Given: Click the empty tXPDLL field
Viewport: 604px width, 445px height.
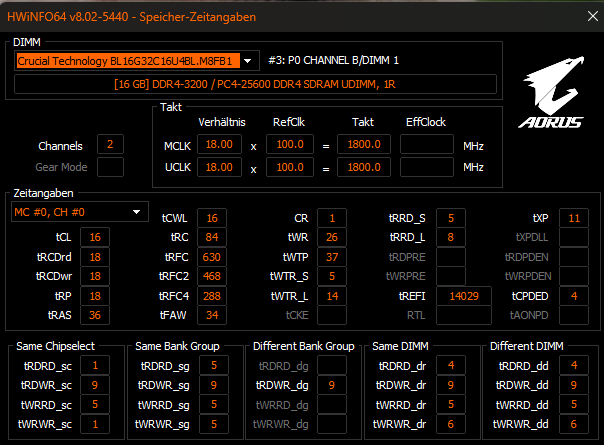Looking at the screenshot, I should pos(574,237).
